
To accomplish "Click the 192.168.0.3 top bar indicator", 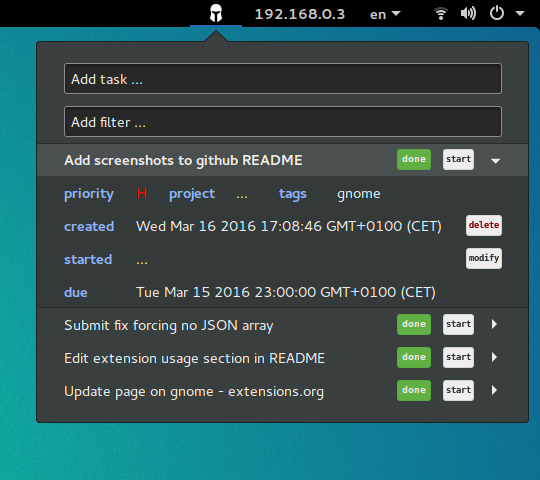I will tap(300, 14).
